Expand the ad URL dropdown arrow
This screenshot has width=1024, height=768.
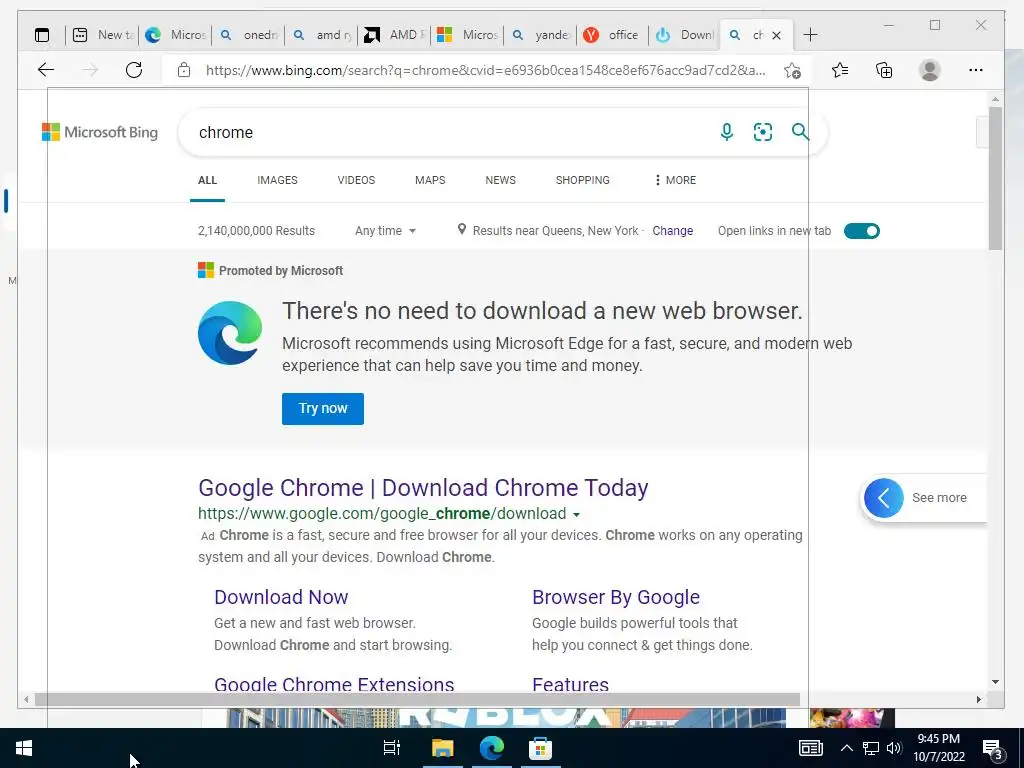click(x=577, y=515)
